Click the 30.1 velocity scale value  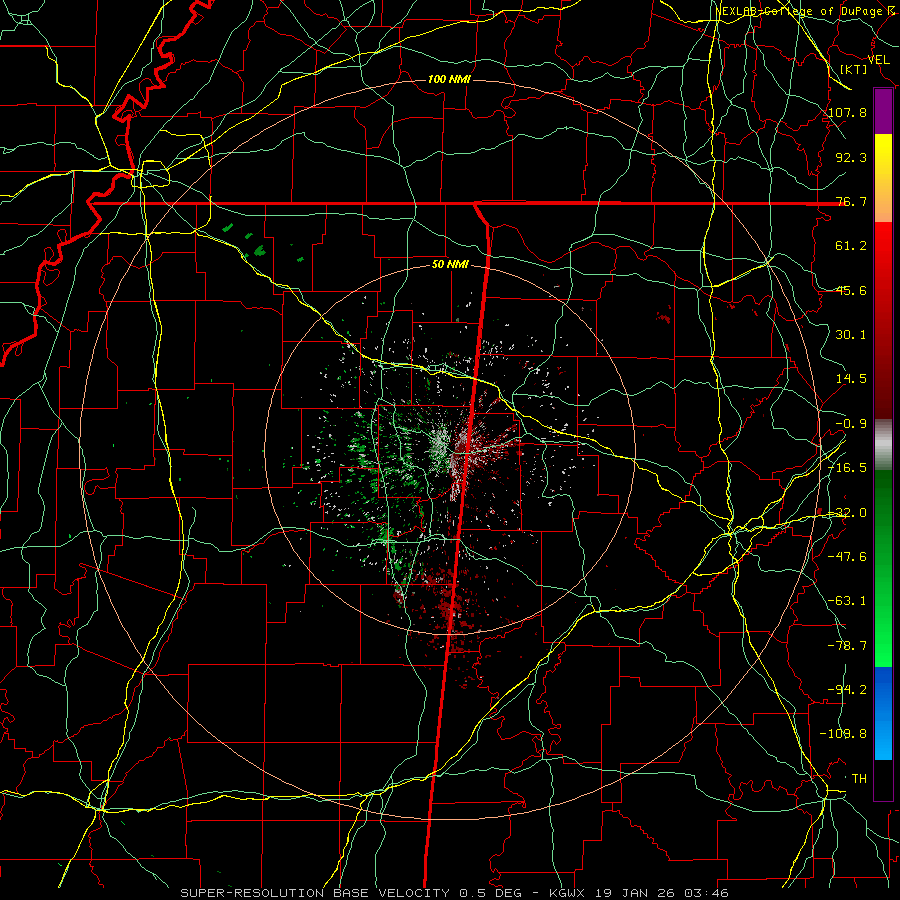point(851,335)
